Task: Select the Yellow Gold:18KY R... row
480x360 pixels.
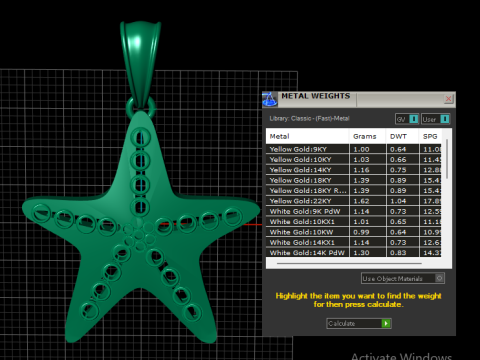Action: point(354,191)
